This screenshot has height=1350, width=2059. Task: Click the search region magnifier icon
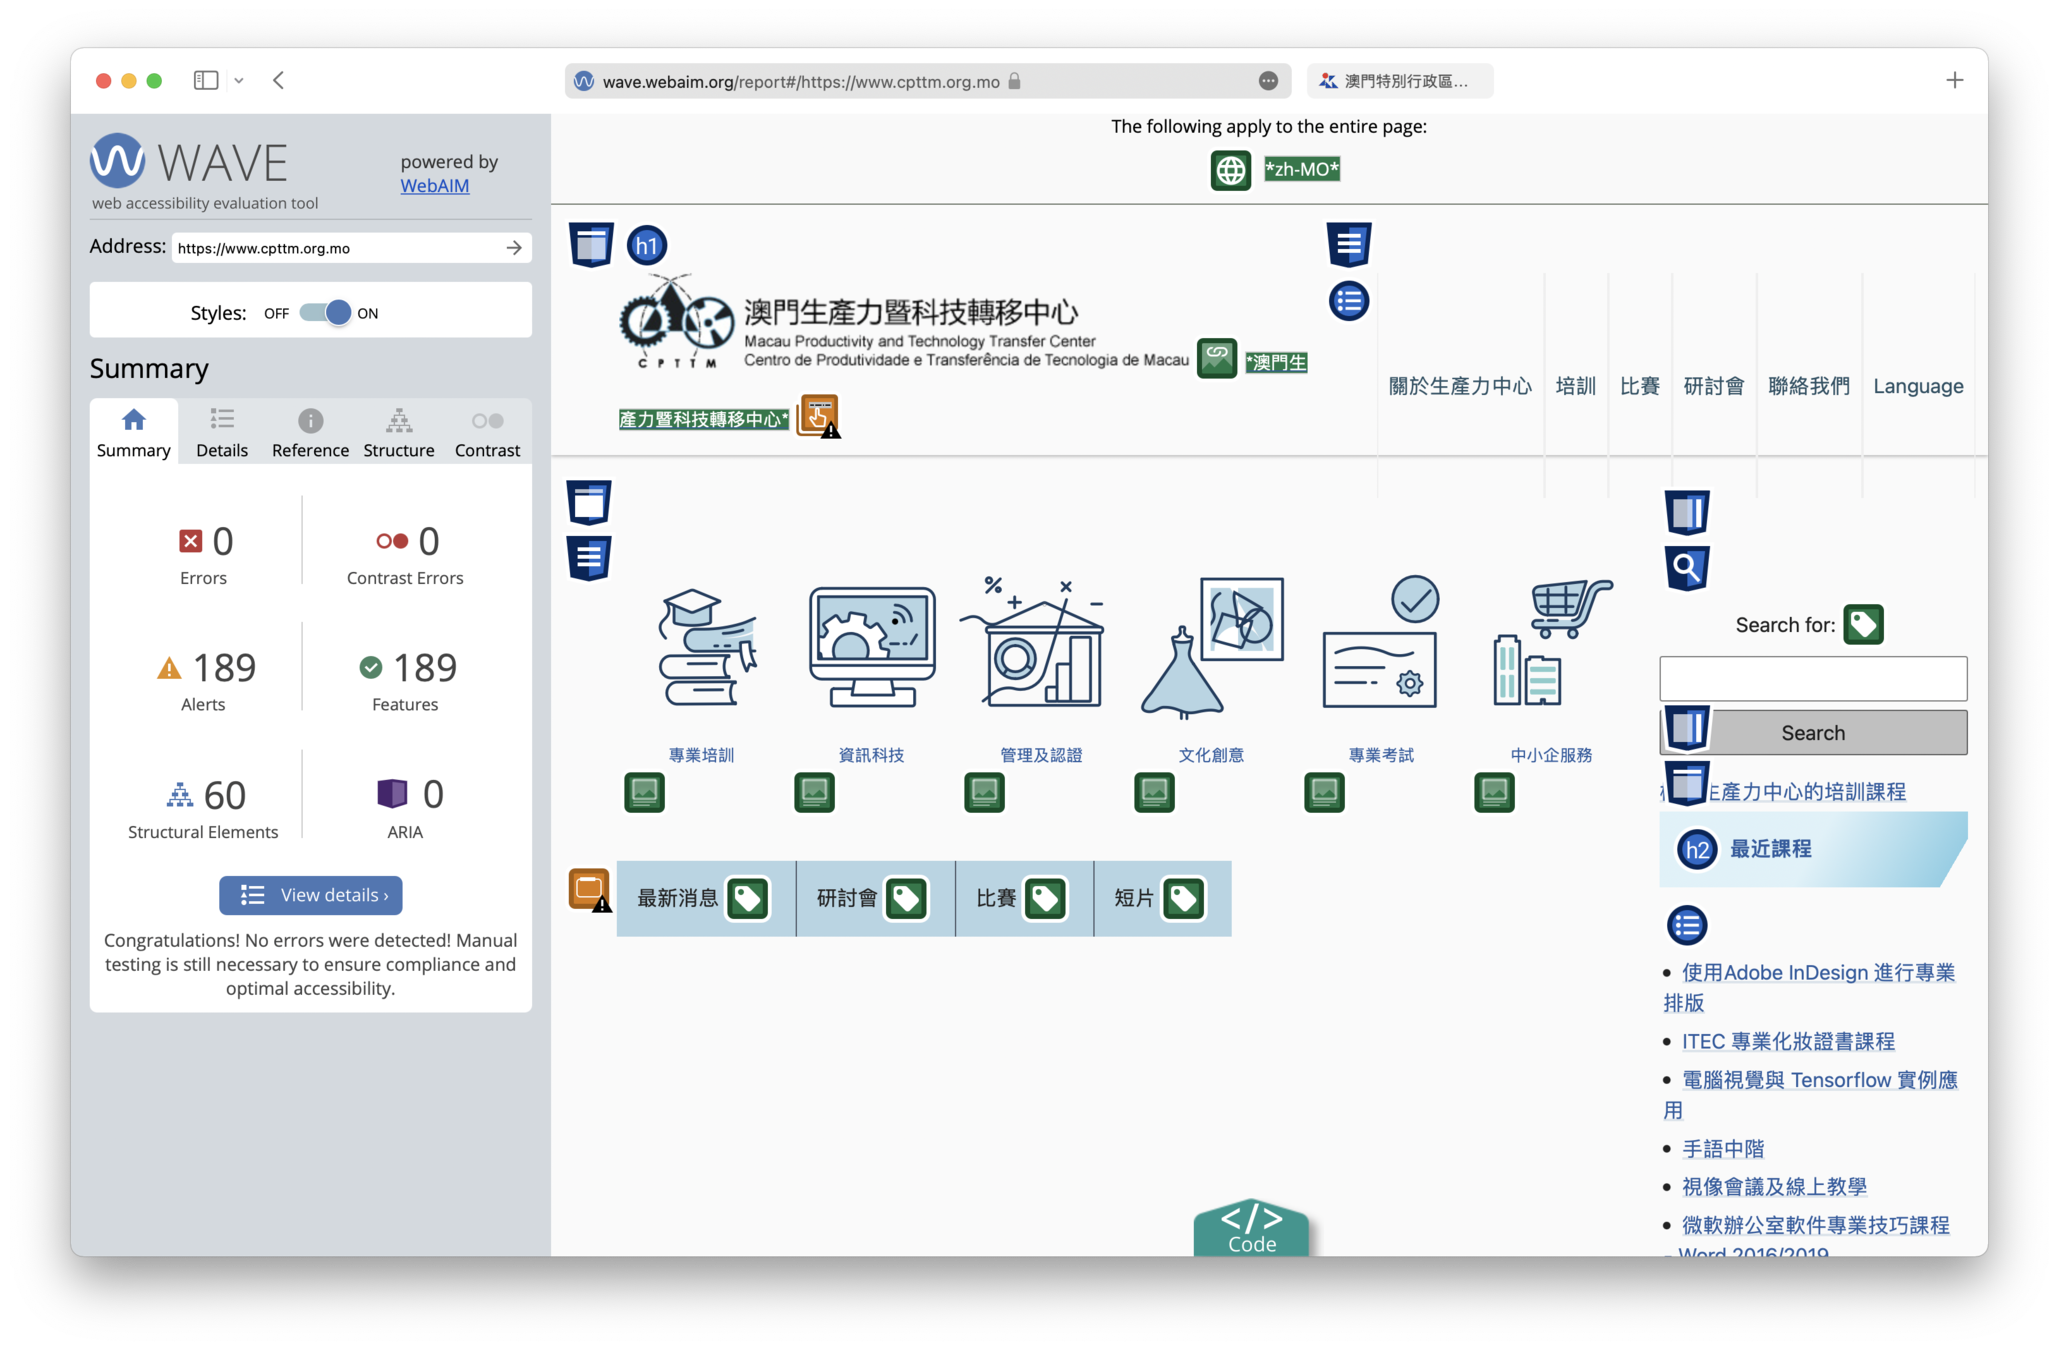[1686, 568]
